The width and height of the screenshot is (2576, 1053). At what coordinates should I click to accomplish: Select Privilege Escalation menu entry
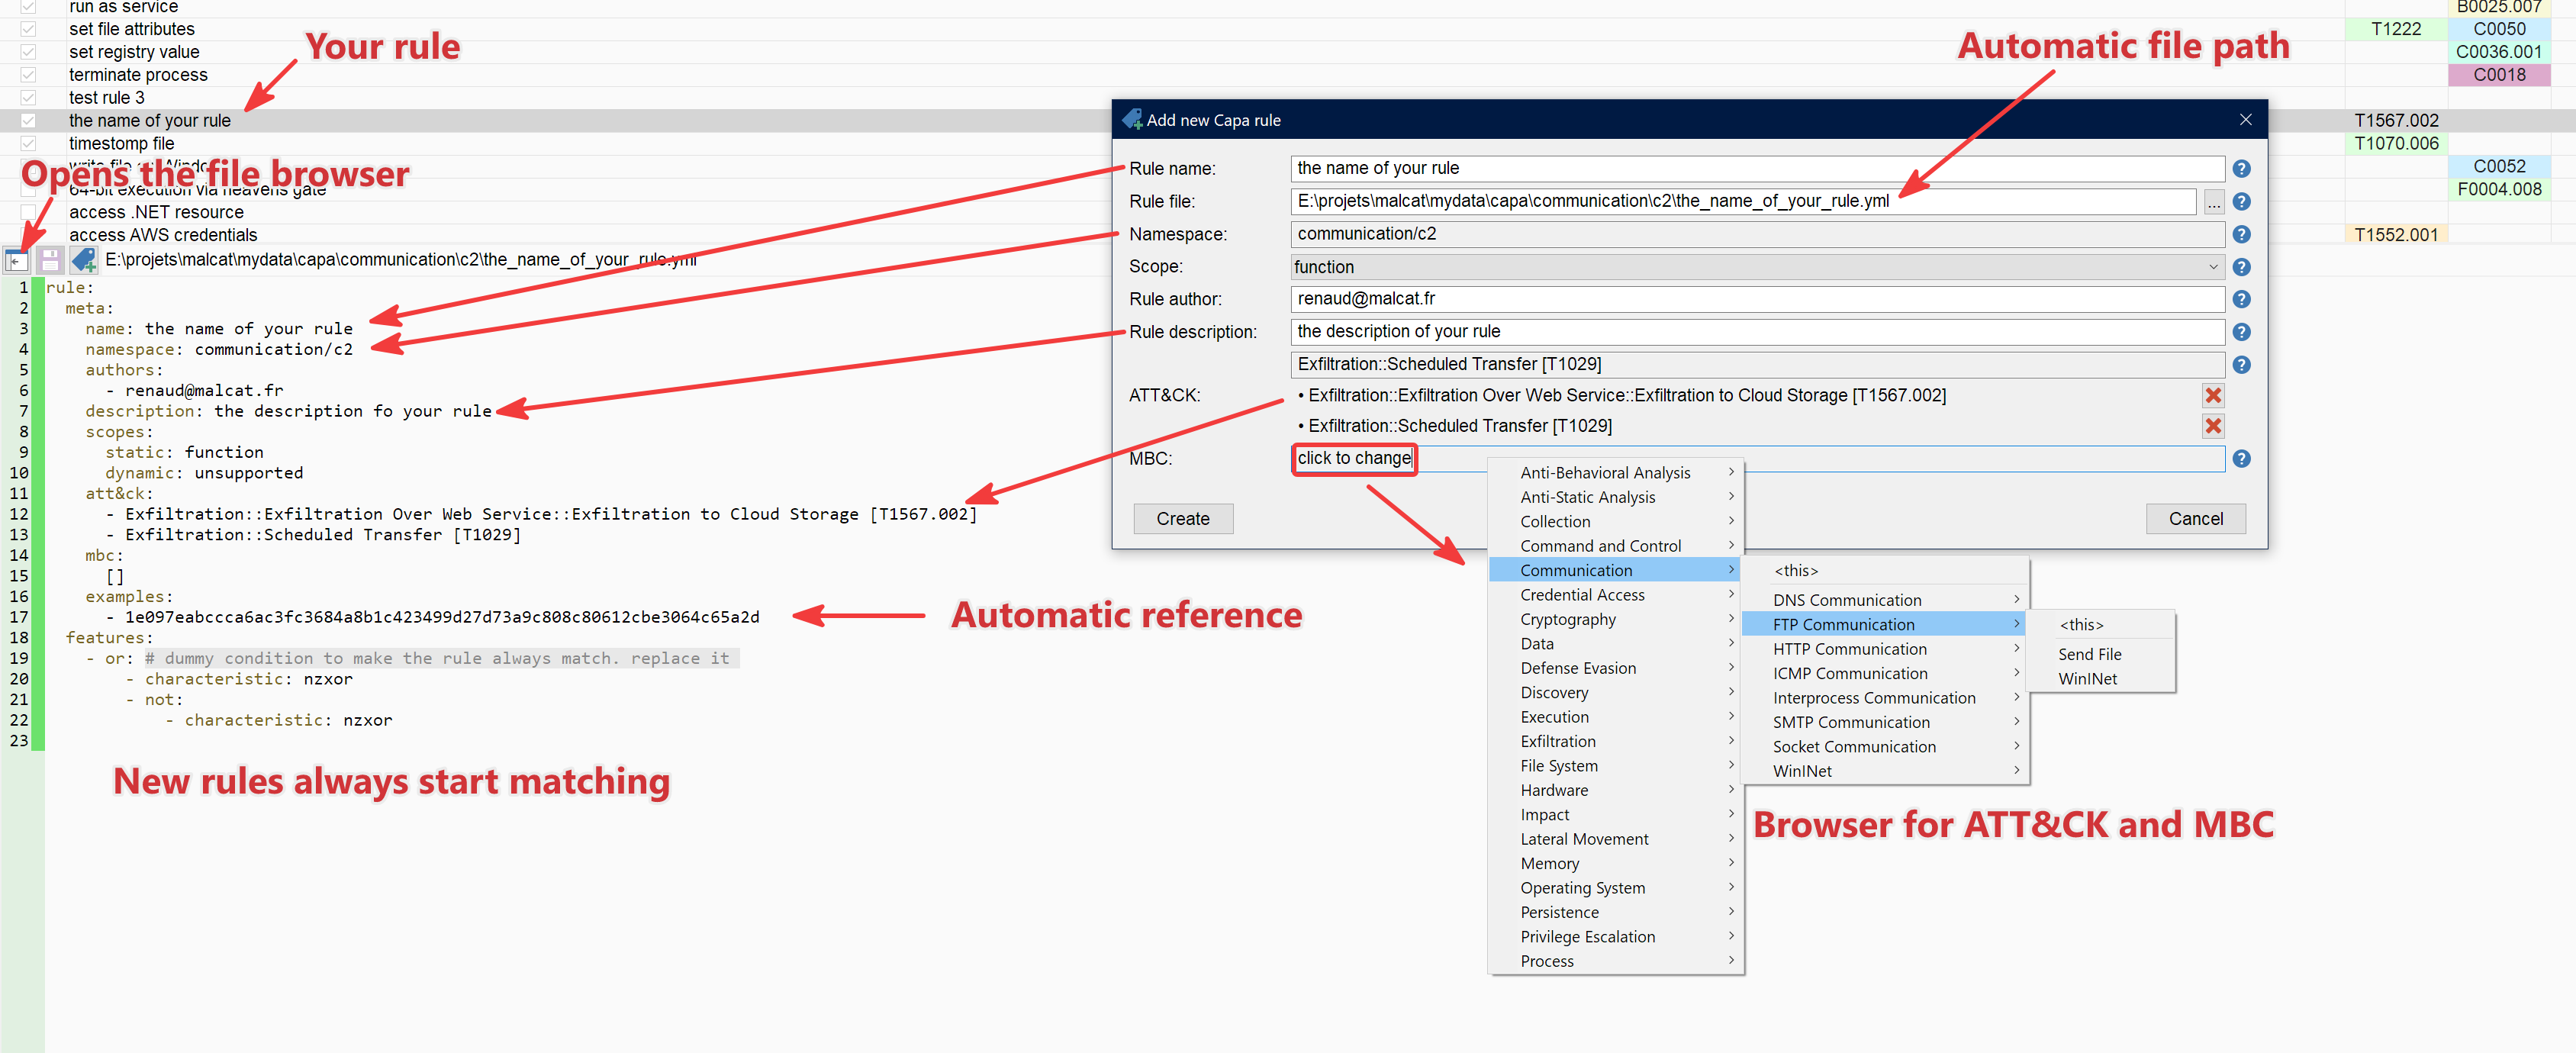(x=1615, y=937)
